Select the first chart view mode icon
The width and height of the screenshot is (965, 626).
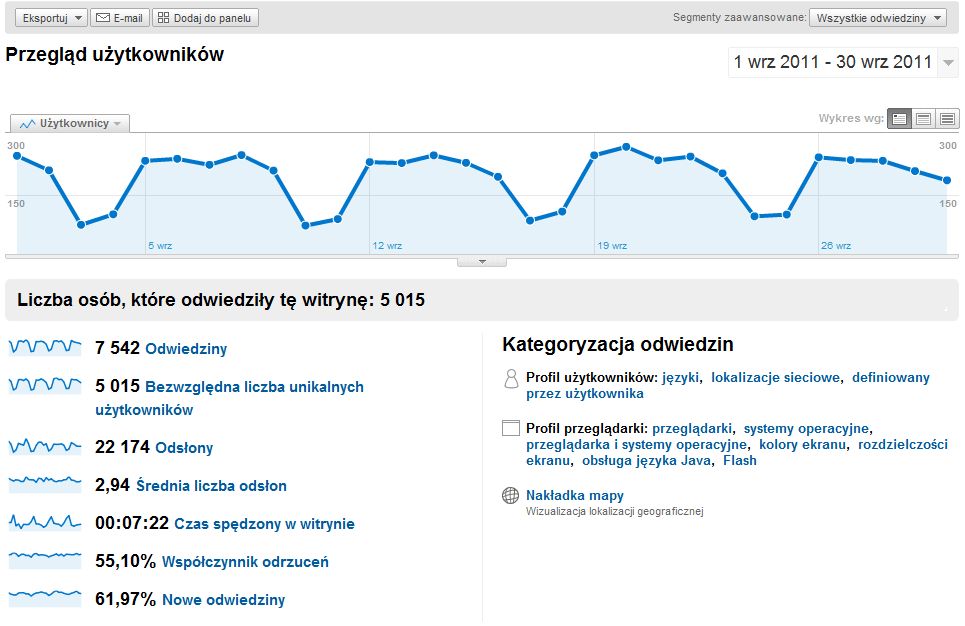pos(899,119)
